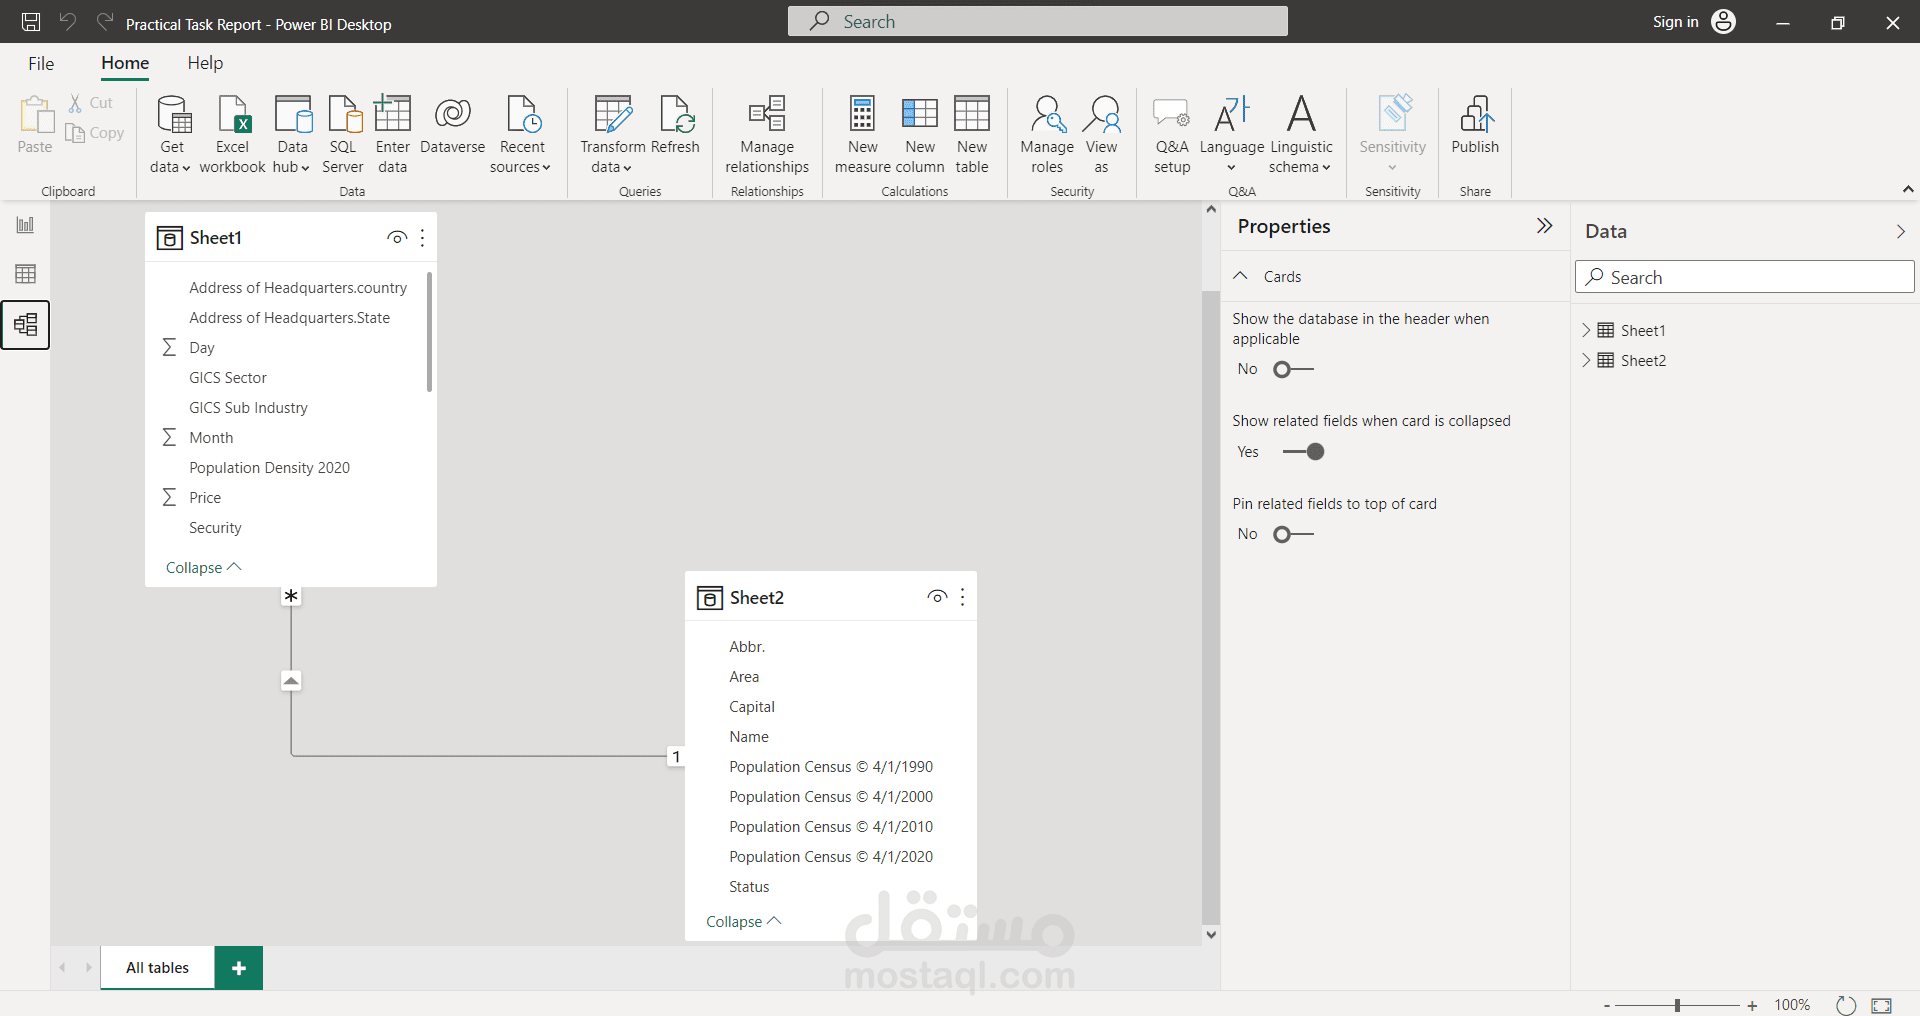
Task: Toggle show related fields when collapsed
Action: [1303, 452]
